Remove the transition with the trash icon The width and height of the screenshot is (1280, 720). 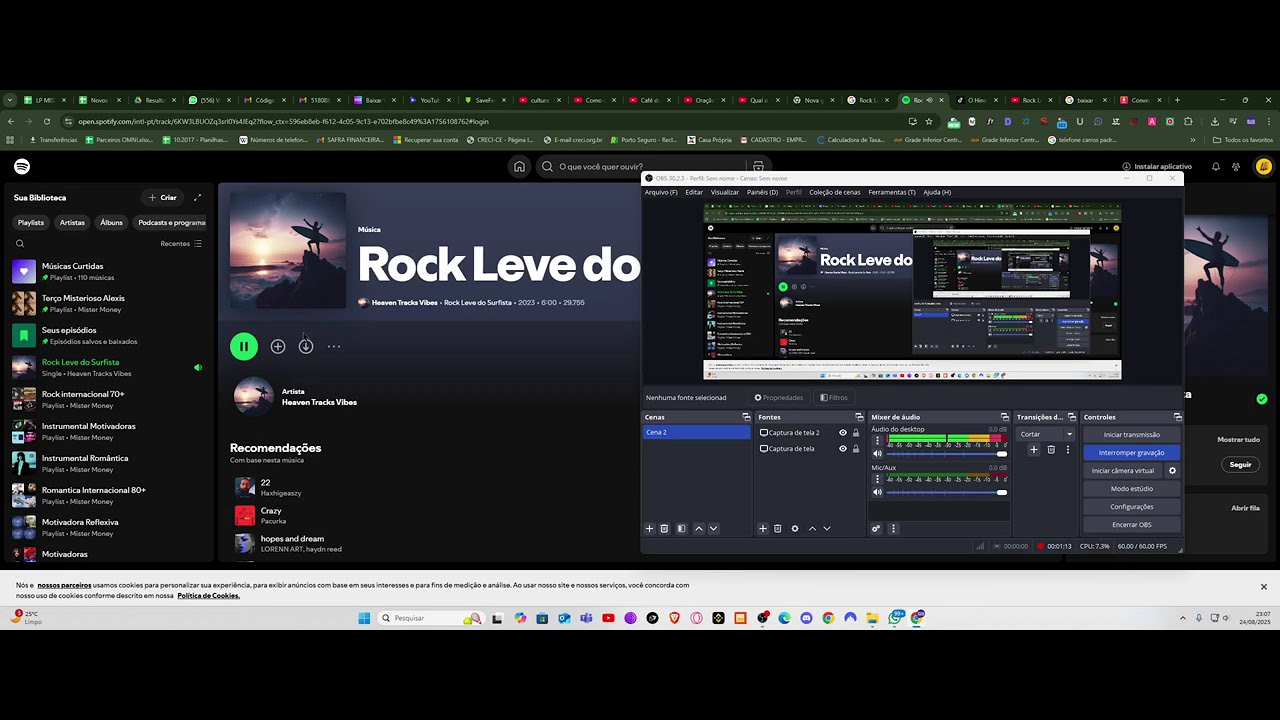point(1051,450)
